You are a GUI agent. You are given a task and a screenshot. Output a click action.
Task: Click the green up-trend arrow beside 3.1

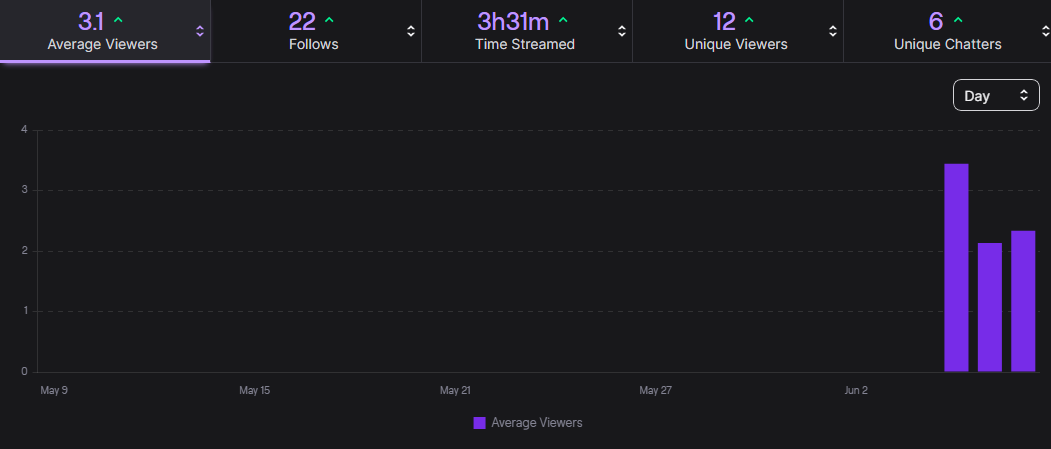[x=119, y=21]
